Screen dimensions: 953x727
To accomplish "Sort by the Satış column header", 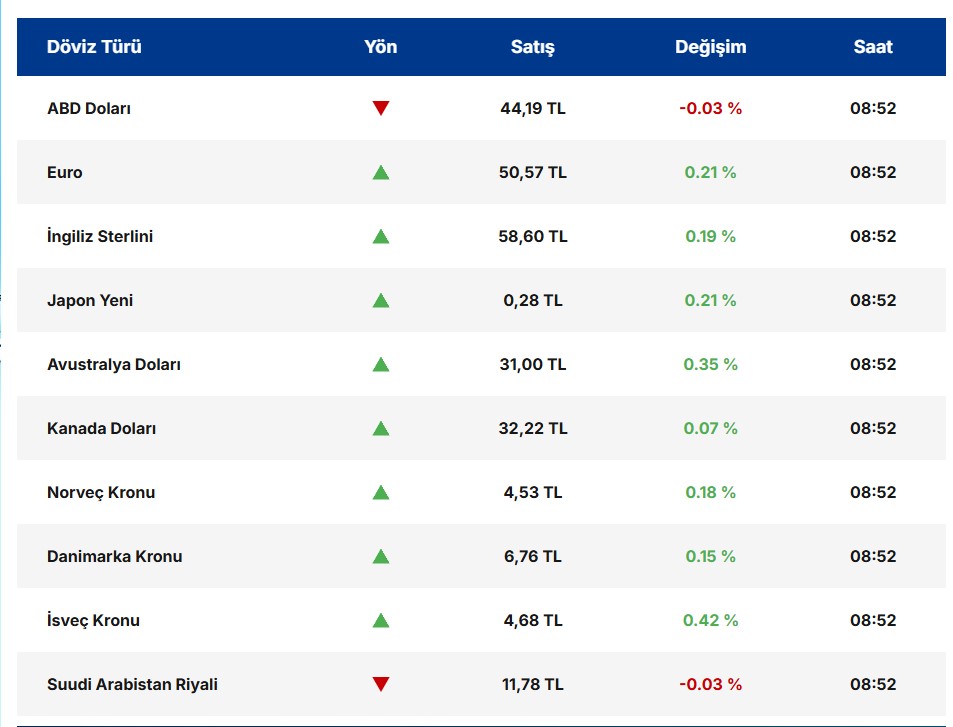I will coord(532,47).
